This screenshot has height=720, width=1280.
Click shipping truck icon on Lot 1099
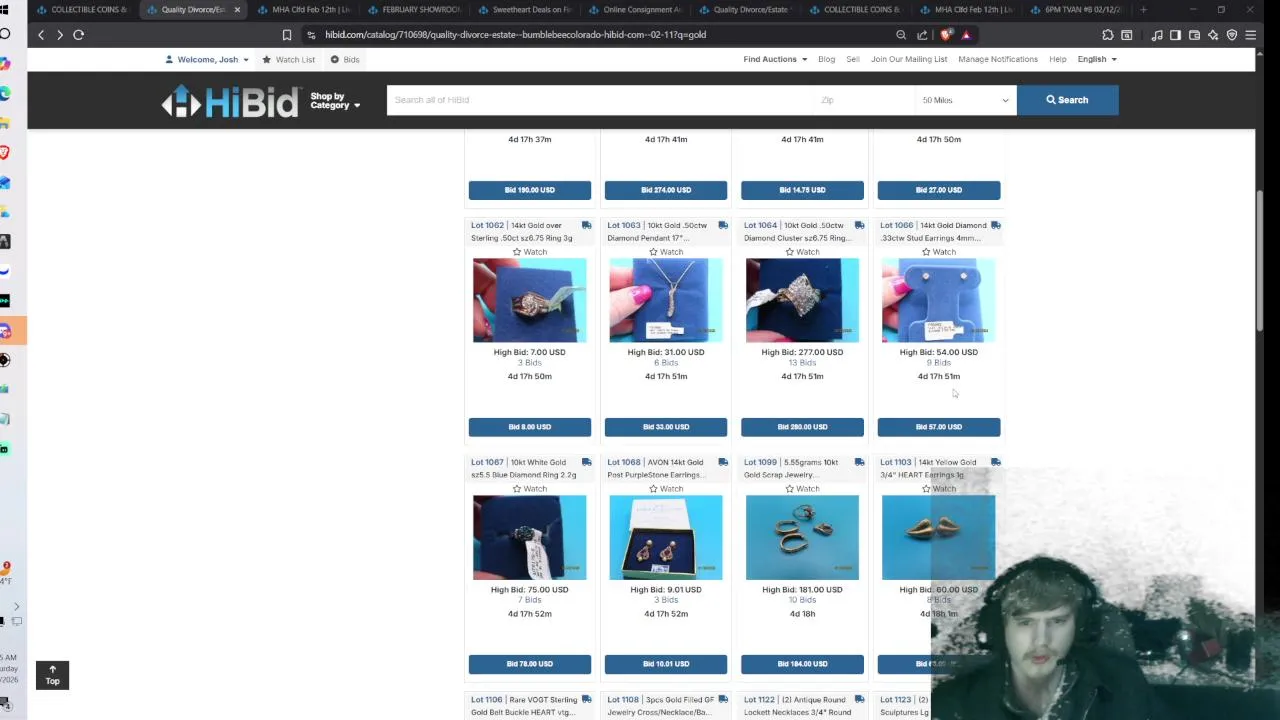[859, 462]
